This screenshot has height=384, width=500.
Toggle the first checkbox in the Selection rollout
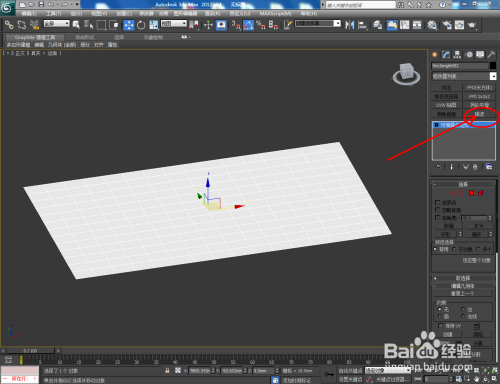[438, 202]
